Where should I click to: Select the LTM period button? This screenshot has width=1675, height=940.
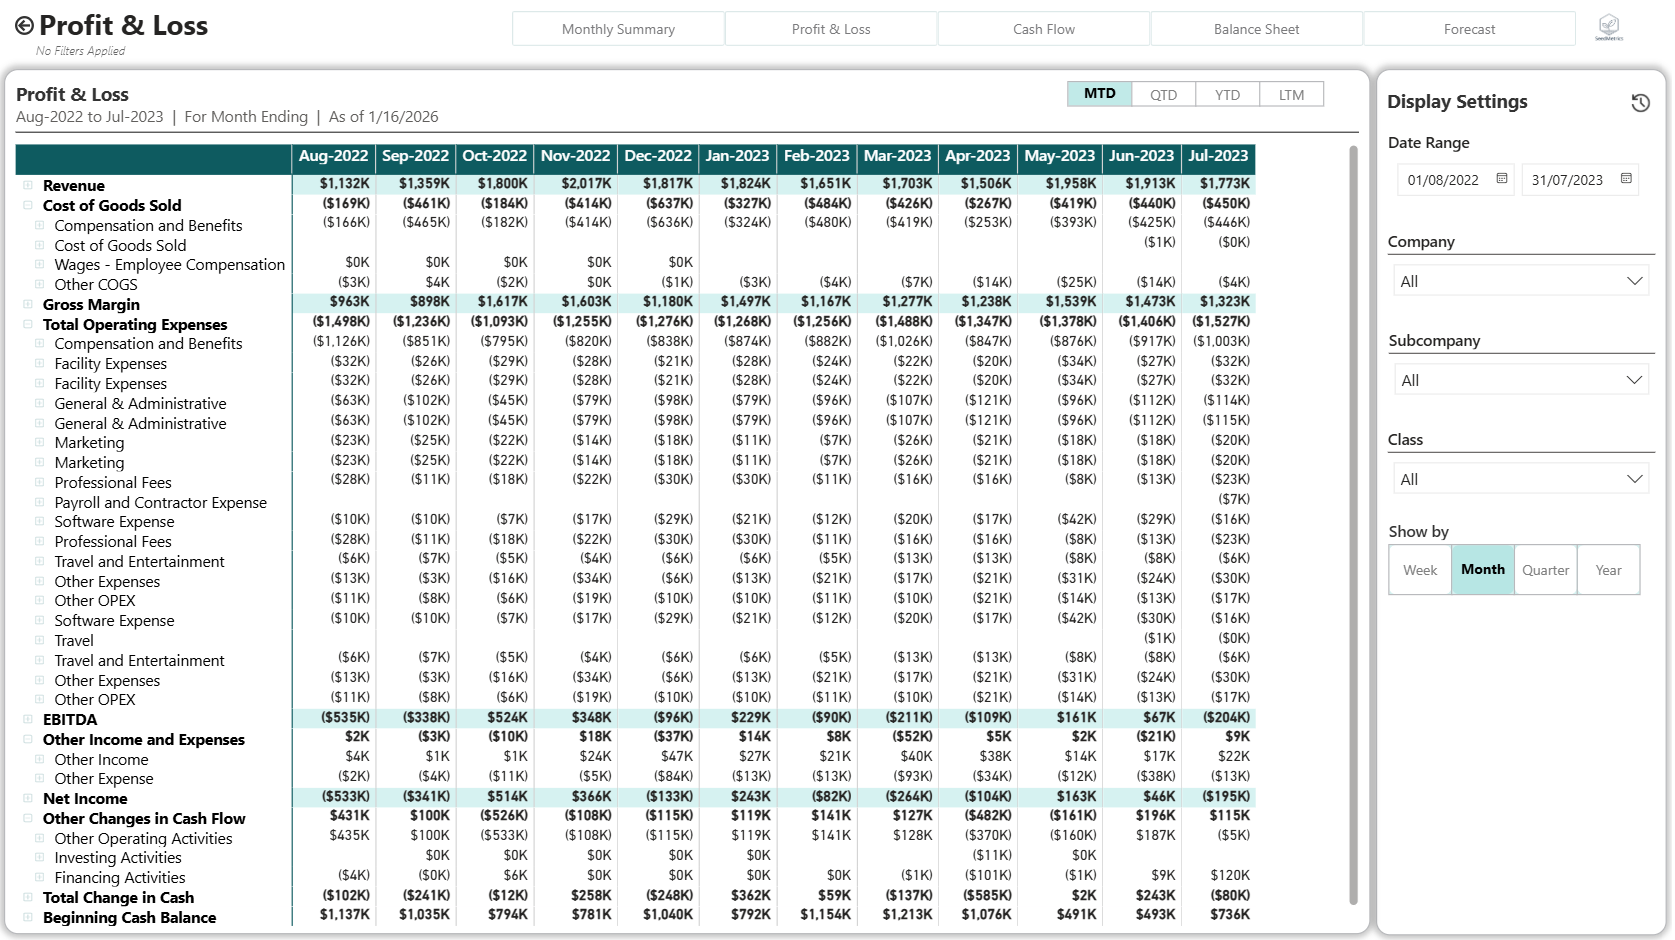pyautogui.click(x=1291, y=93)
